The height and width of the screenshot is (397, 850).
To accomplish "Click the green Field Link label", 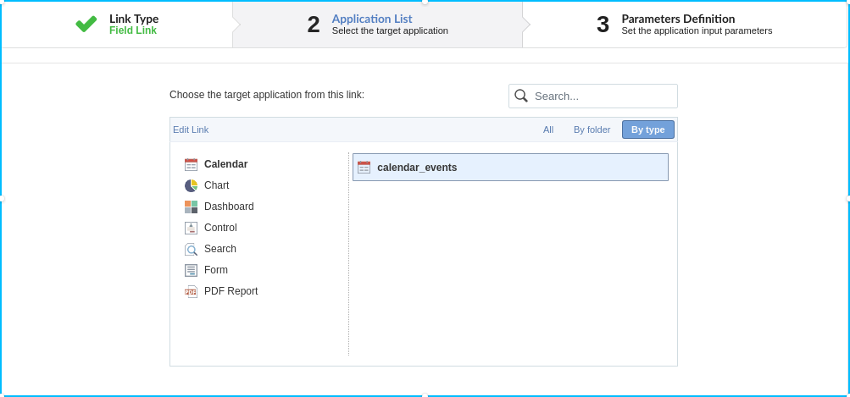I will (x=133, y=30).
